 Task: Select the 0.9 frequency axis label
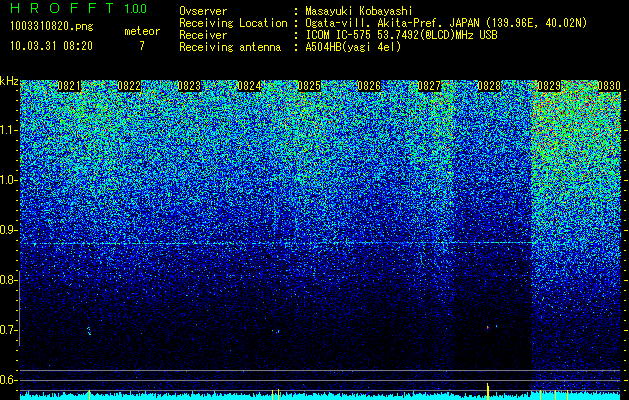8,230
